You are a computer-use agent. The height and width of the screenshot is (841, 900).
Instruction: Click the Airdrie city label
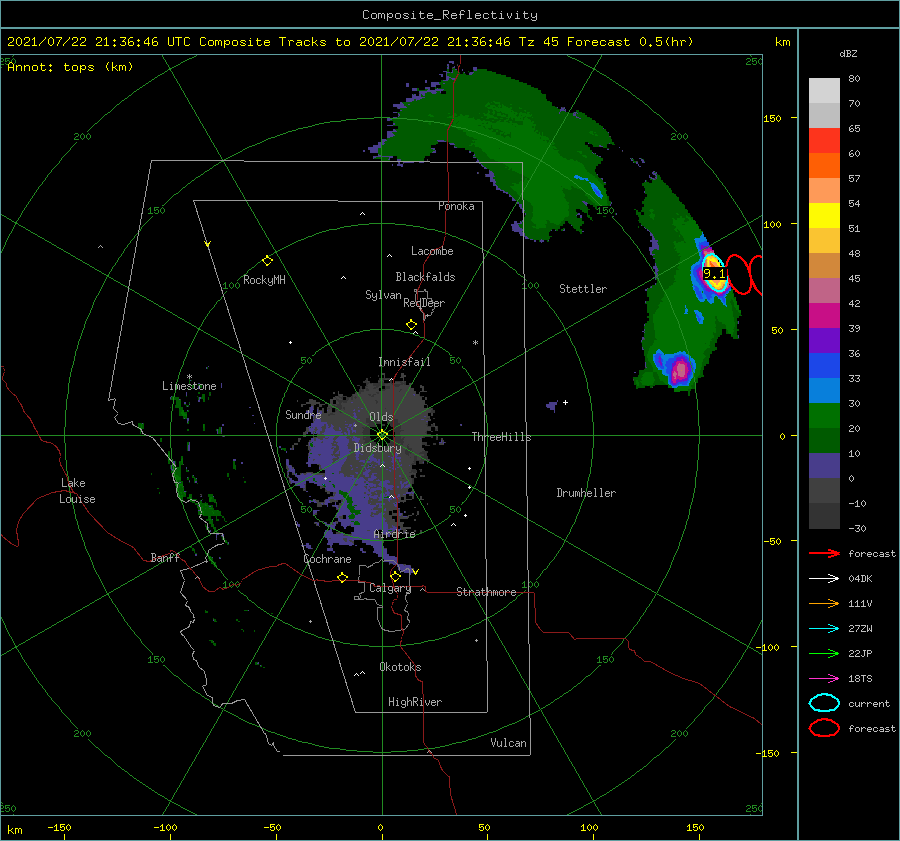(x=394, y=534)
